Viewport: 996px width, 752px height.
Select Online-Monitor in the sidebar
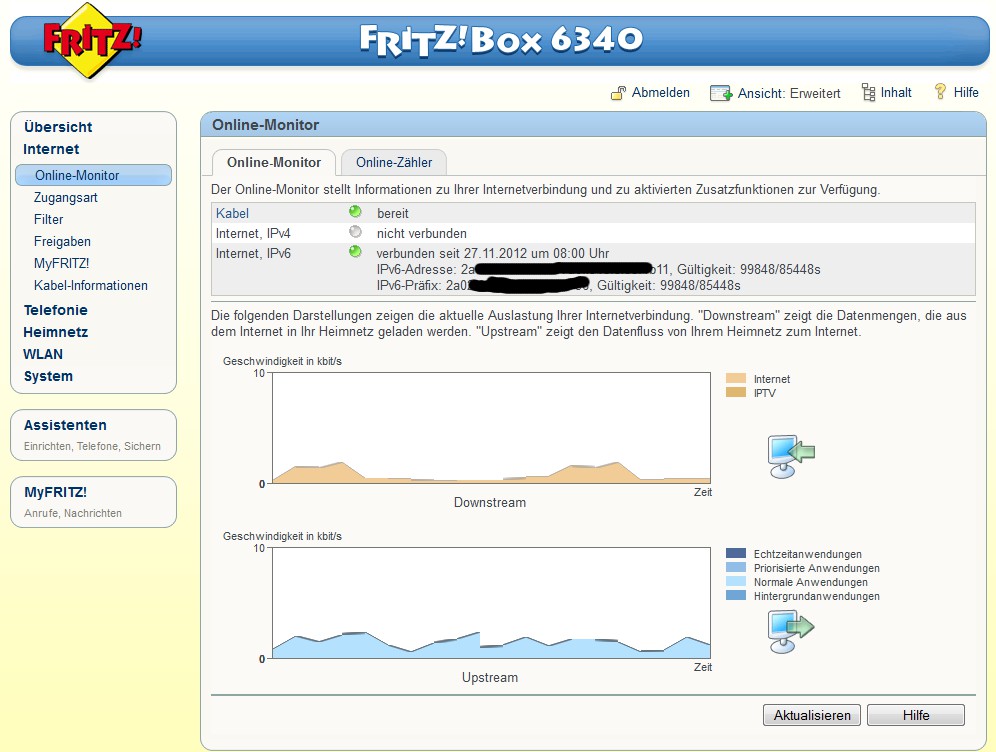tap(93, 175)
